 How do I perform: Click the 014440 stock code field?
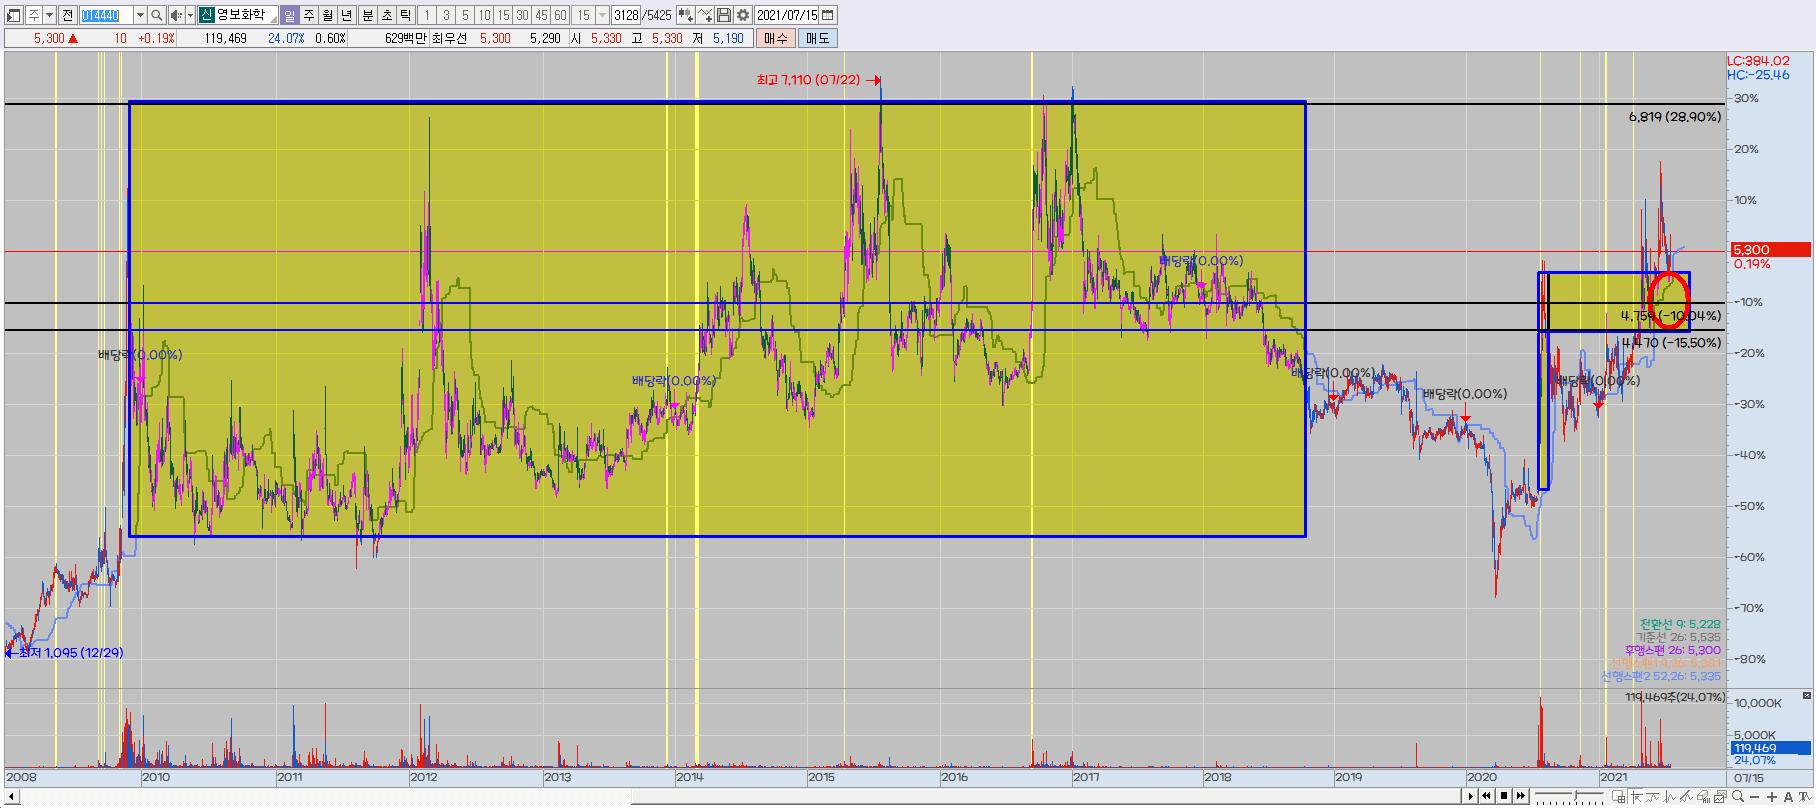pyautogui.click(x=106, y=15)
